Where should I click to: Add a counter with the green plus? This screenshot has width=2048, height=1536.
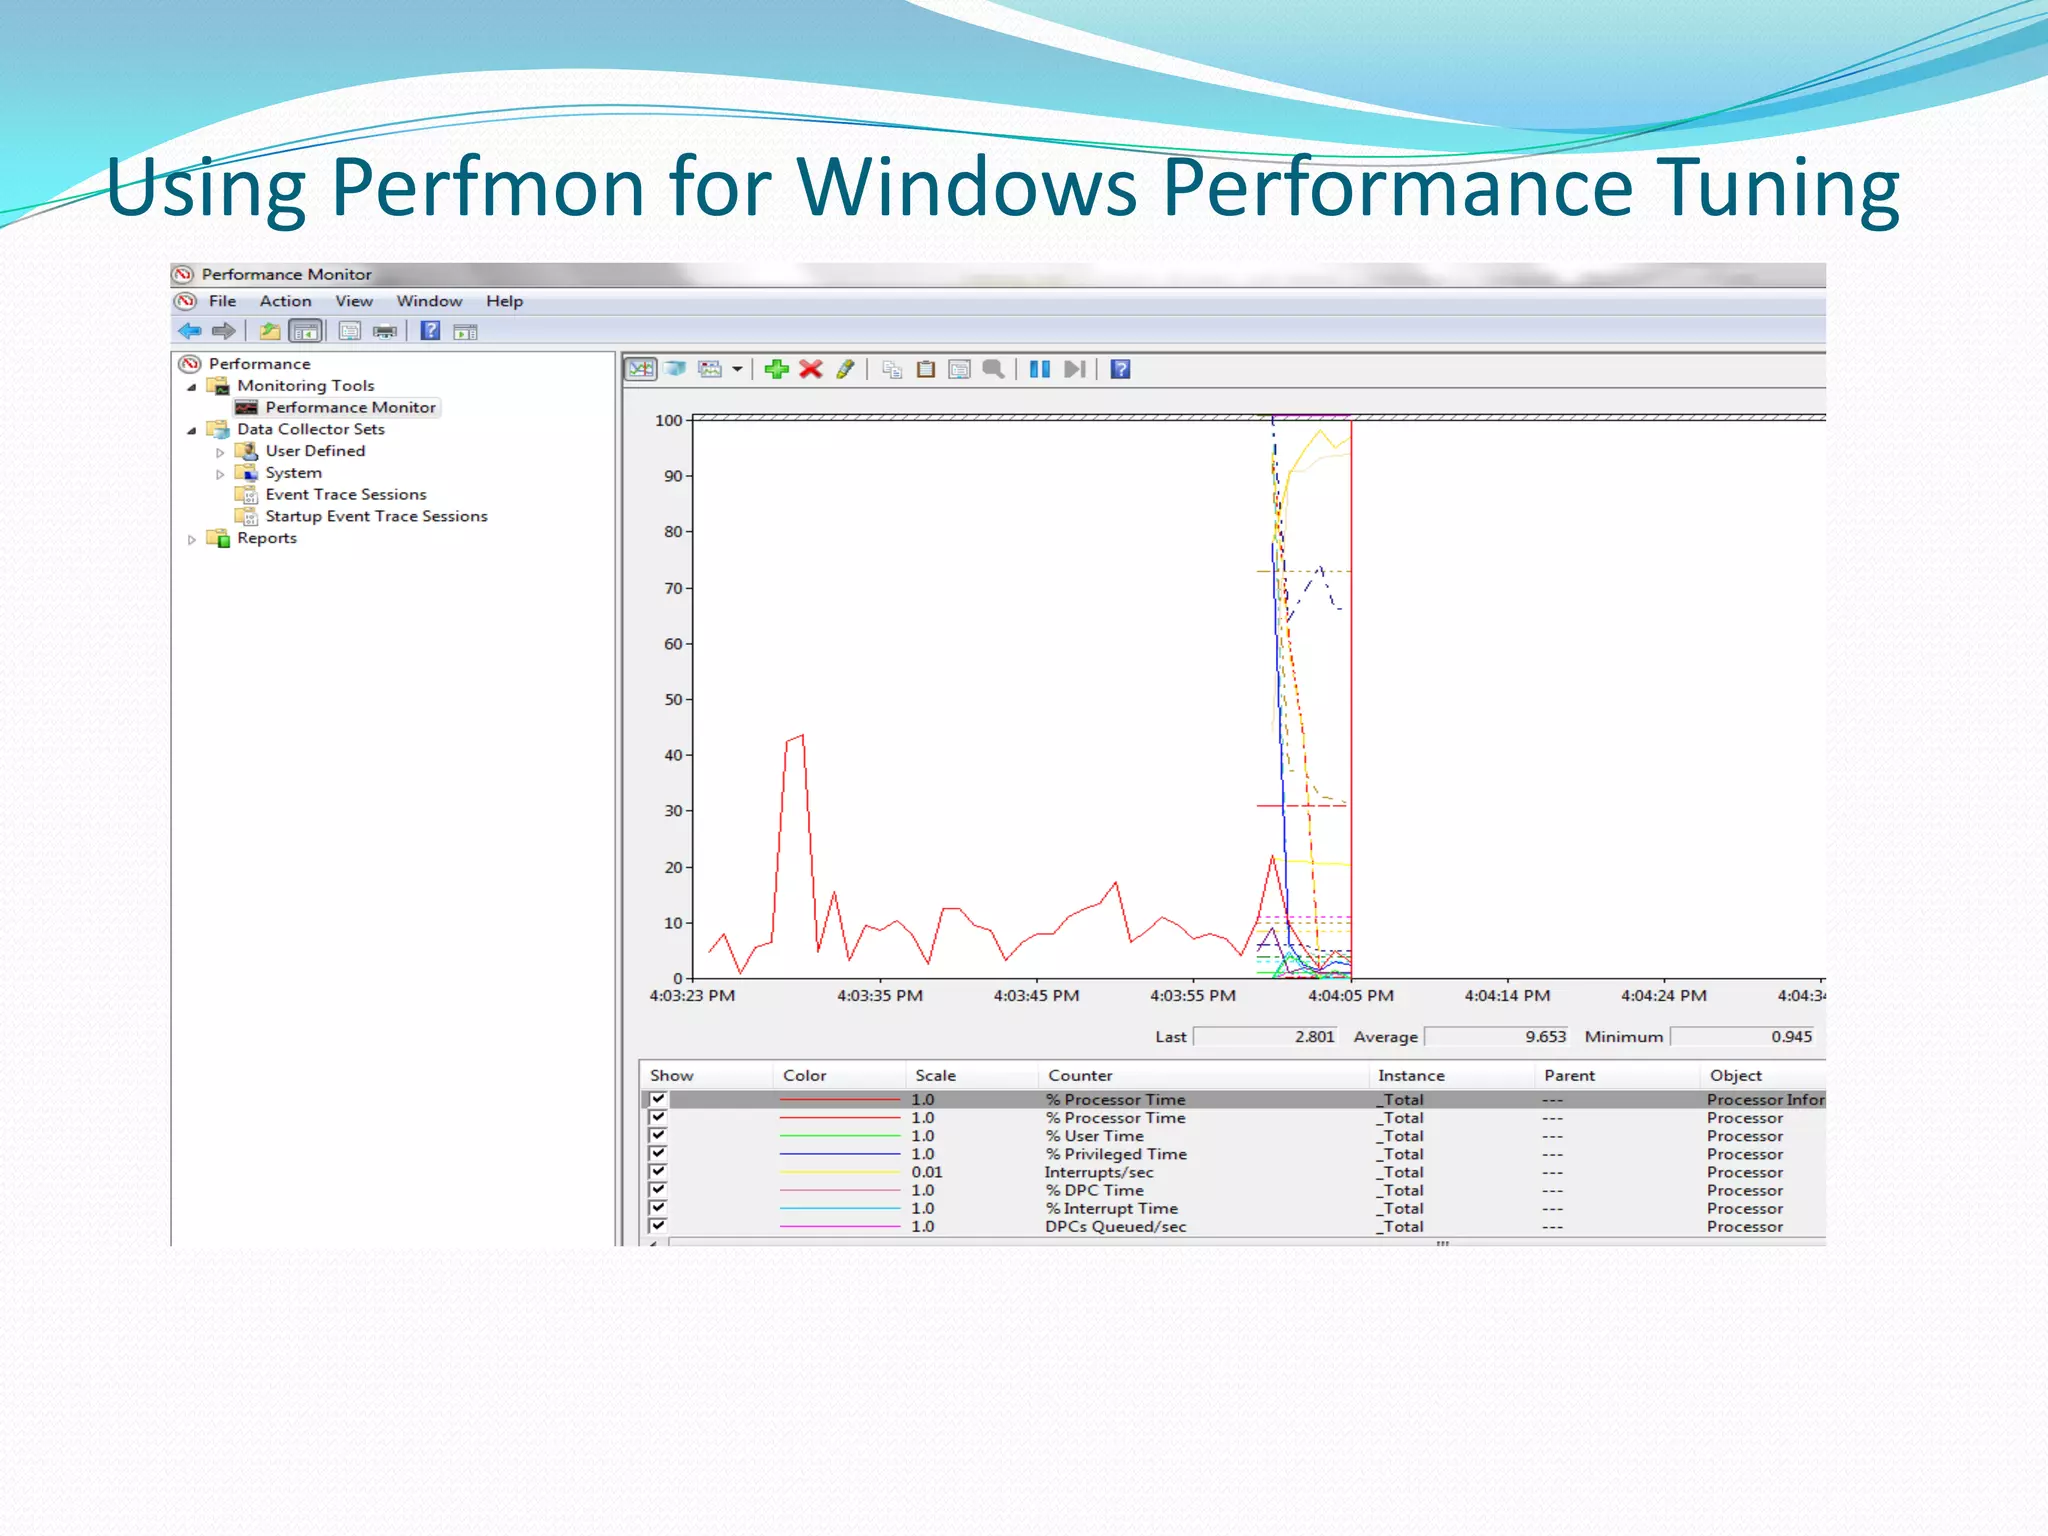click(776, 369)
